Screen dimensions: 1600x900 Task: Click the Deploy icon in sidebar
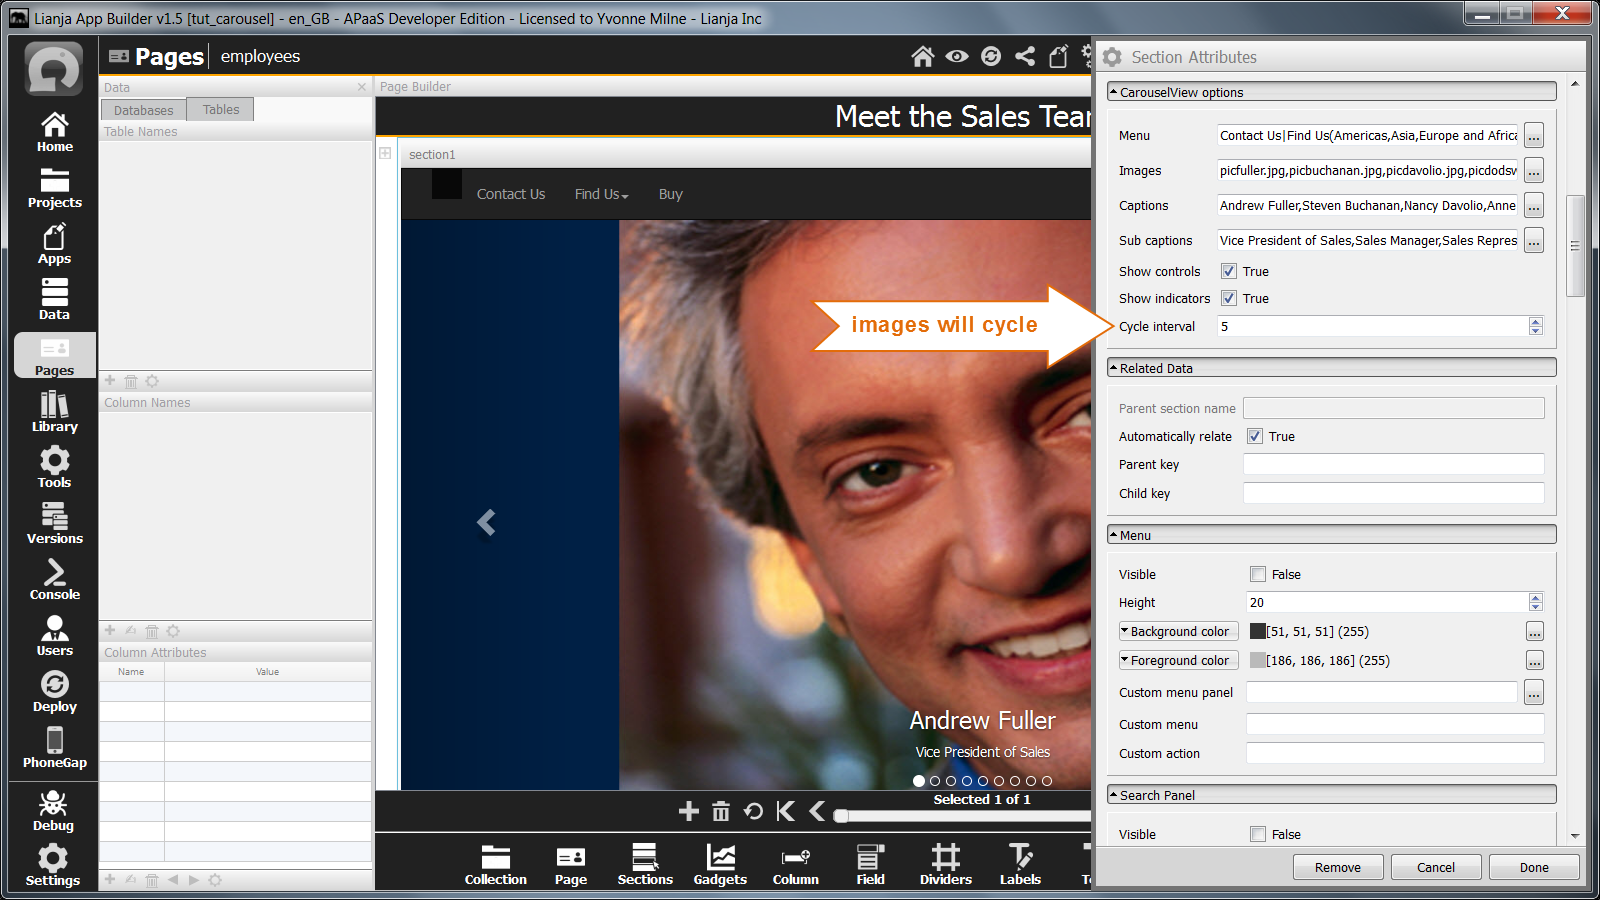tap(54, 691)
